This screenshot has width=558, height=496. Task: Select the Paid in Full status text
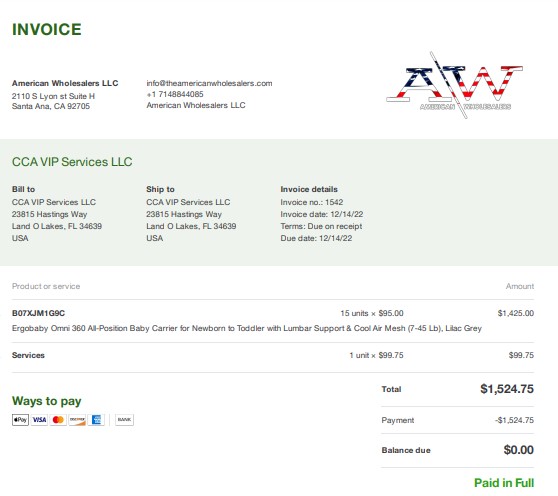coord(504,483)
